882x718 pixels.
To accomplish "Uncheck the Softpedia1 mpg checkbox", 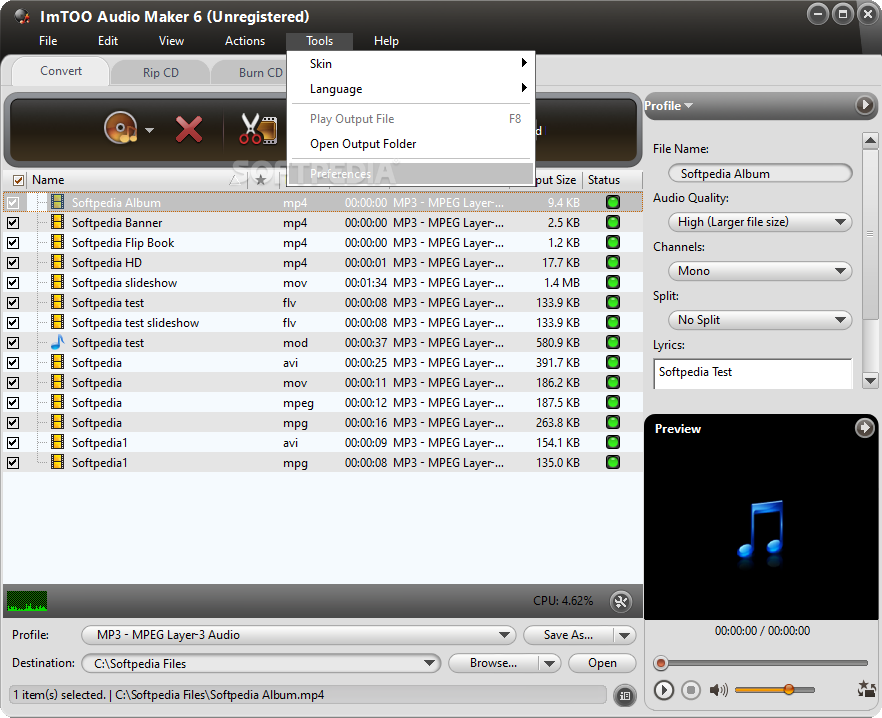I will [x=13, y=463].
